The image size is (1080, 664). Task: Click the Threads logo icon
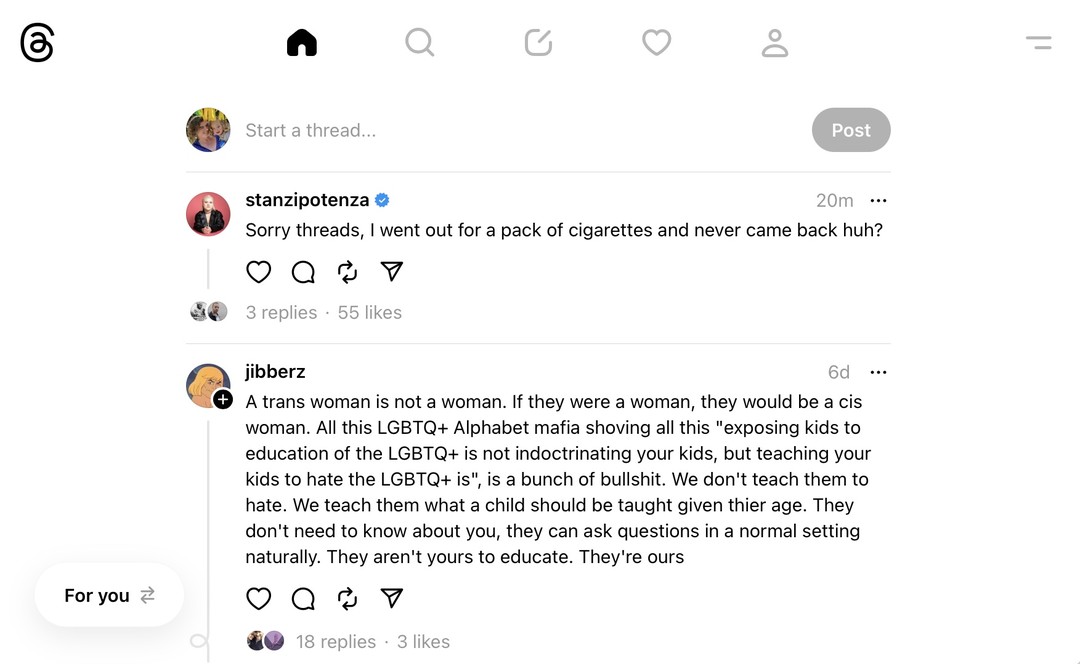coord(37,43)
